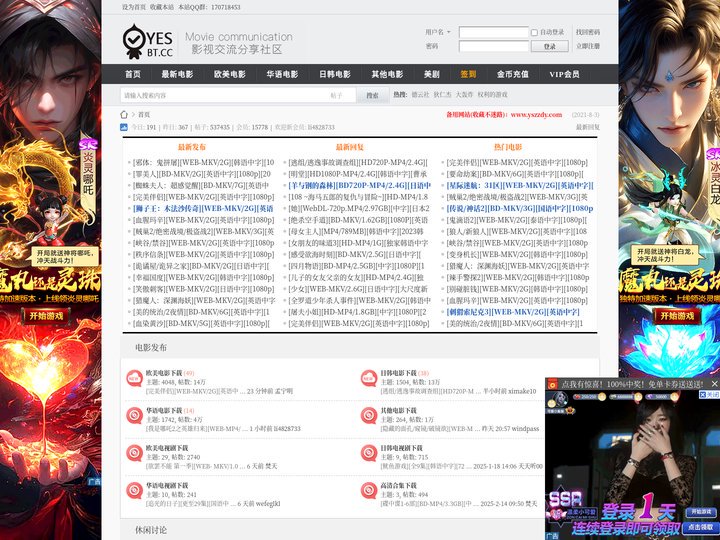Click 其他电影下载 forum title
Screen dimensions: 720x540
[x=398, y=410]
